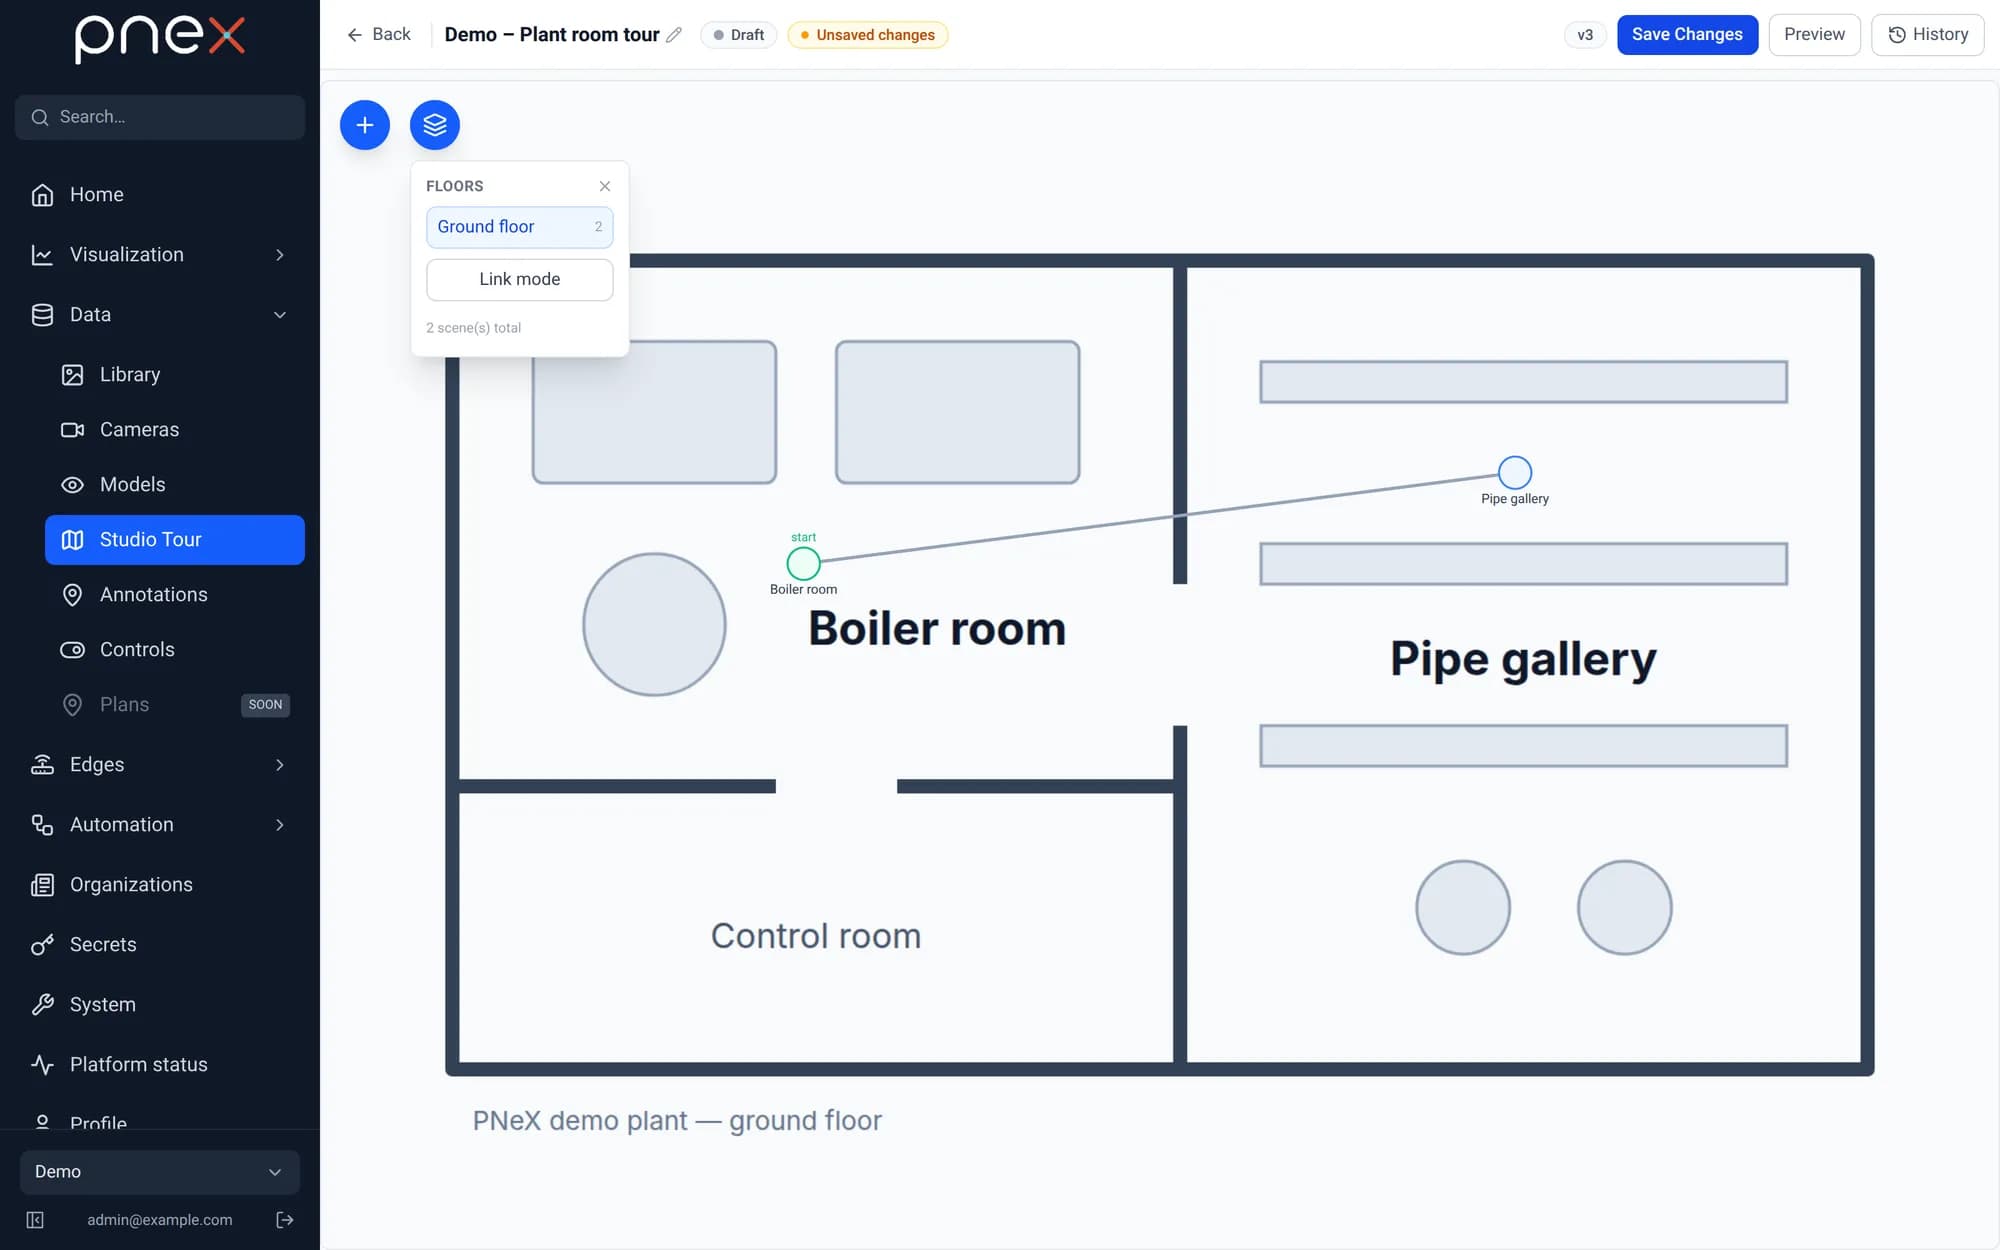Viewport: 2000px width, 1250px height.
Task: Click the pnex logo
Action: (x=160, y=39)
